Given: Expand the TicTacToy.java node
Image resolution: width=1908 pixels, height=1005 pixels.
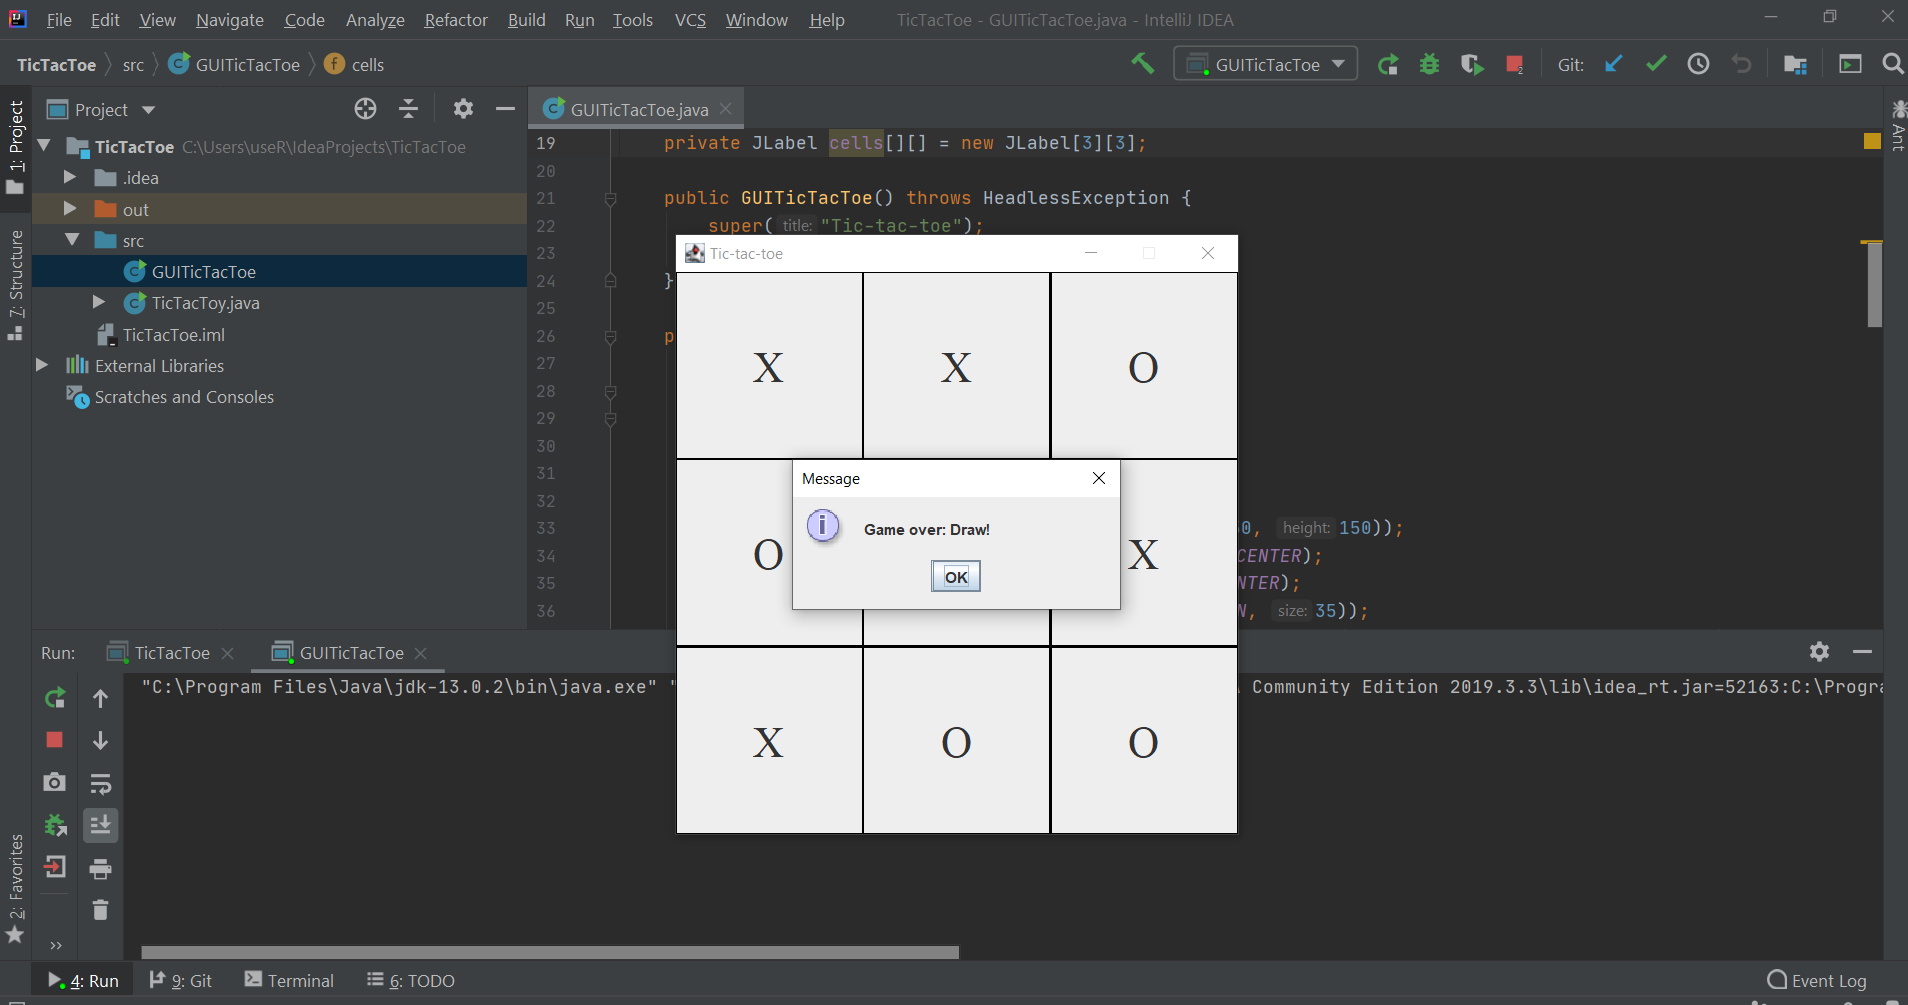Looking at the screenshot, I should [98, 302].
